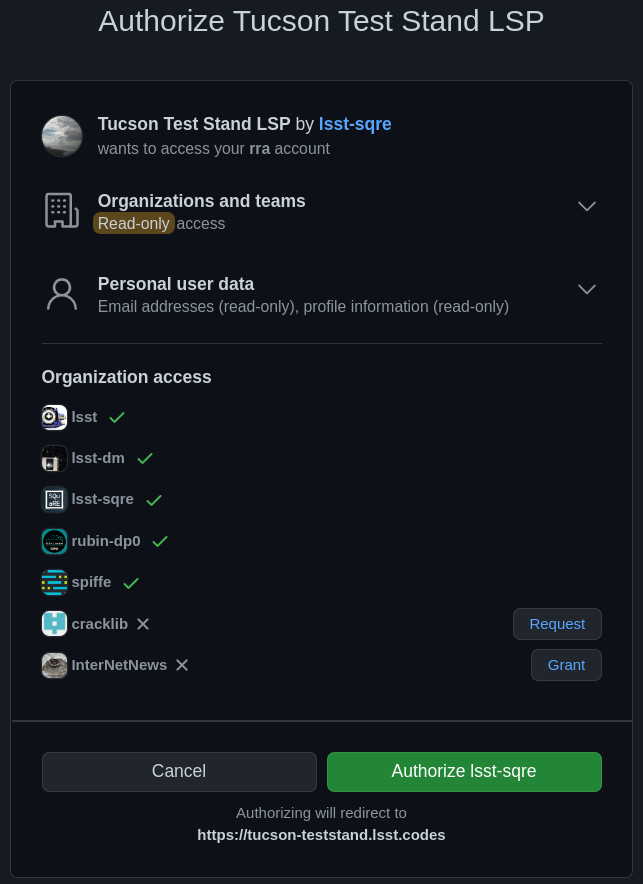This screenshot has width=643, height=884.
Task: Click the X mark next to InterNetNews
Action: coord(181,664)
